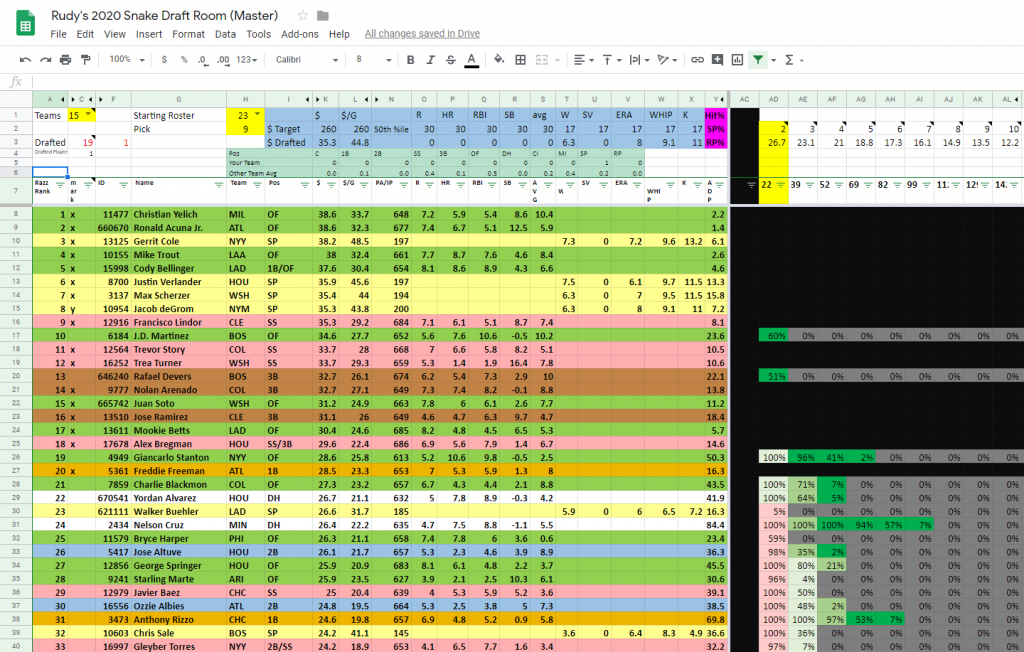Image resolution: width=1024 pixels, height=652 pixels.
Task: Click the merge cells icon
Action: click(x=541, y=59)
